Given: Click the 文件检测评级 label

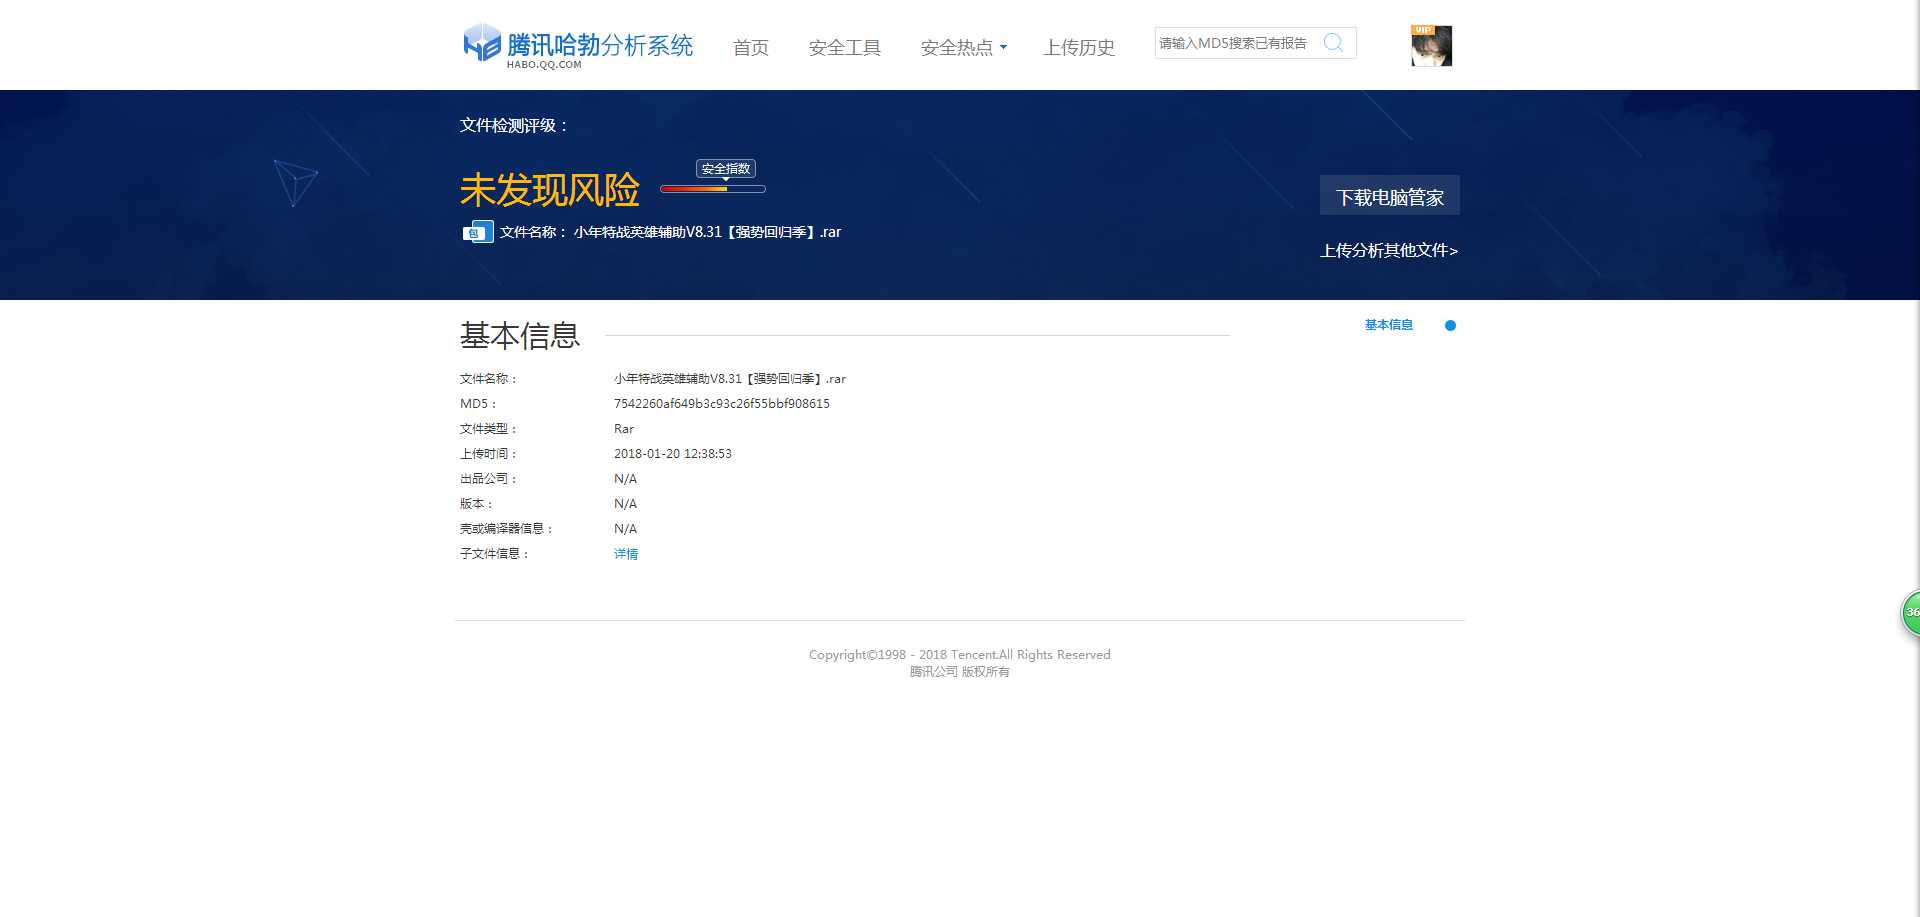Looking at the screenshot, I should point(514,126).
